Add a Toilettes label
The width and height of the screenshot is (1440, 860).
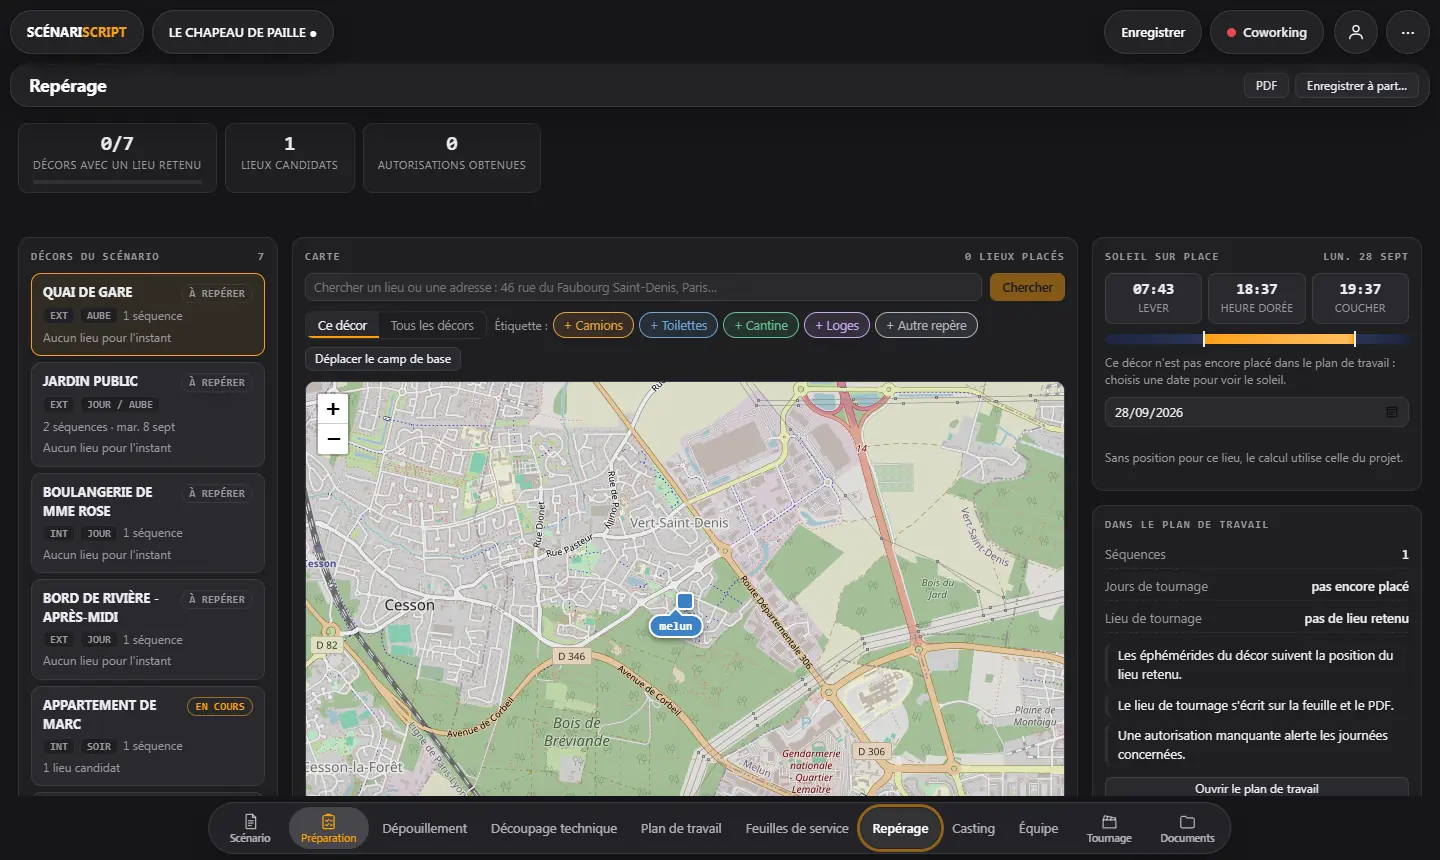point(678,325)
